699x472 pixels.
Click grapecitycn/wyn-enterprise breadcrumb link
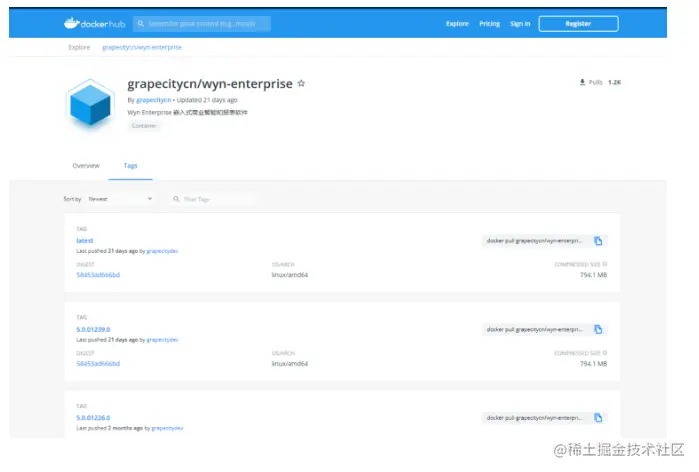(x=142, y=47)
